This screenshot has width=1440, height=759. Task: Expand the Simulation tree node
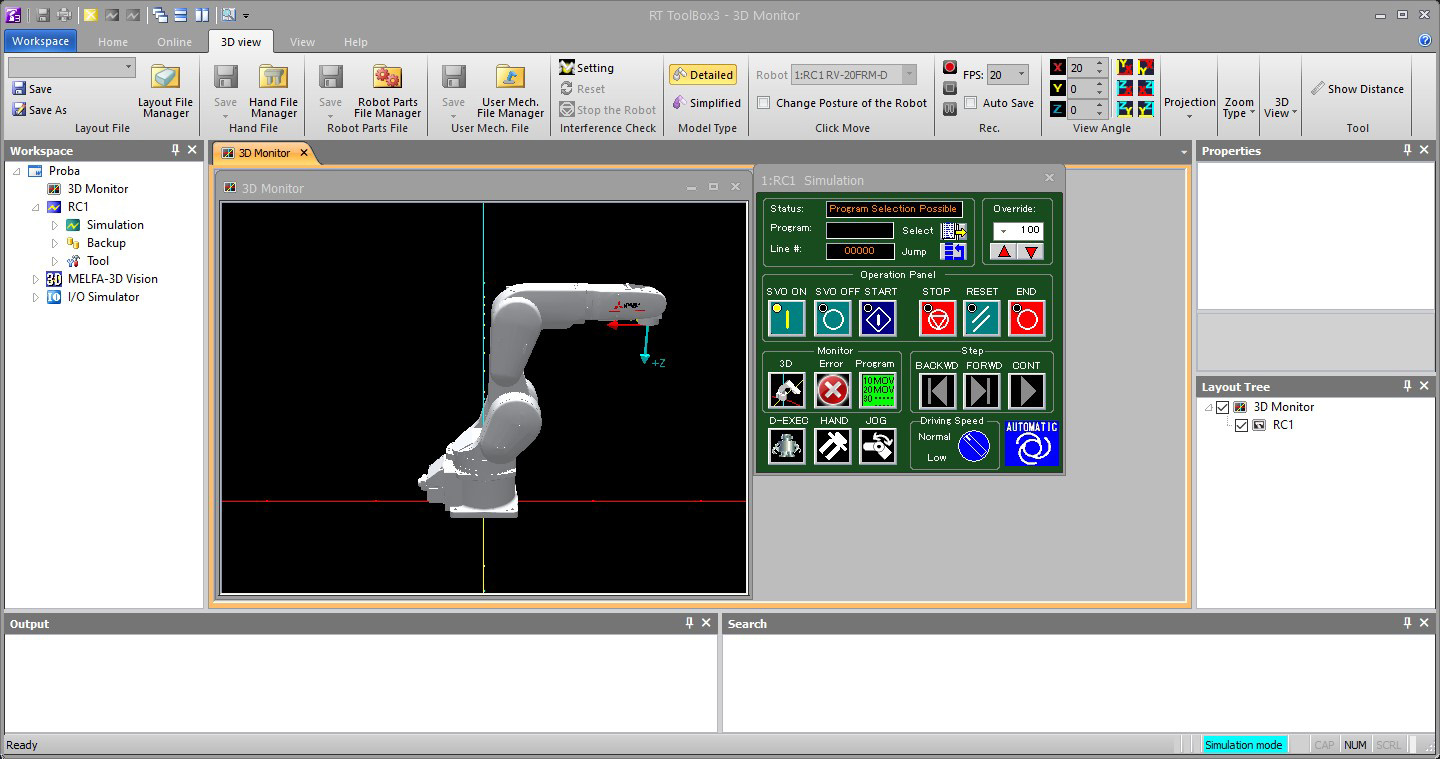click(55, 225)
